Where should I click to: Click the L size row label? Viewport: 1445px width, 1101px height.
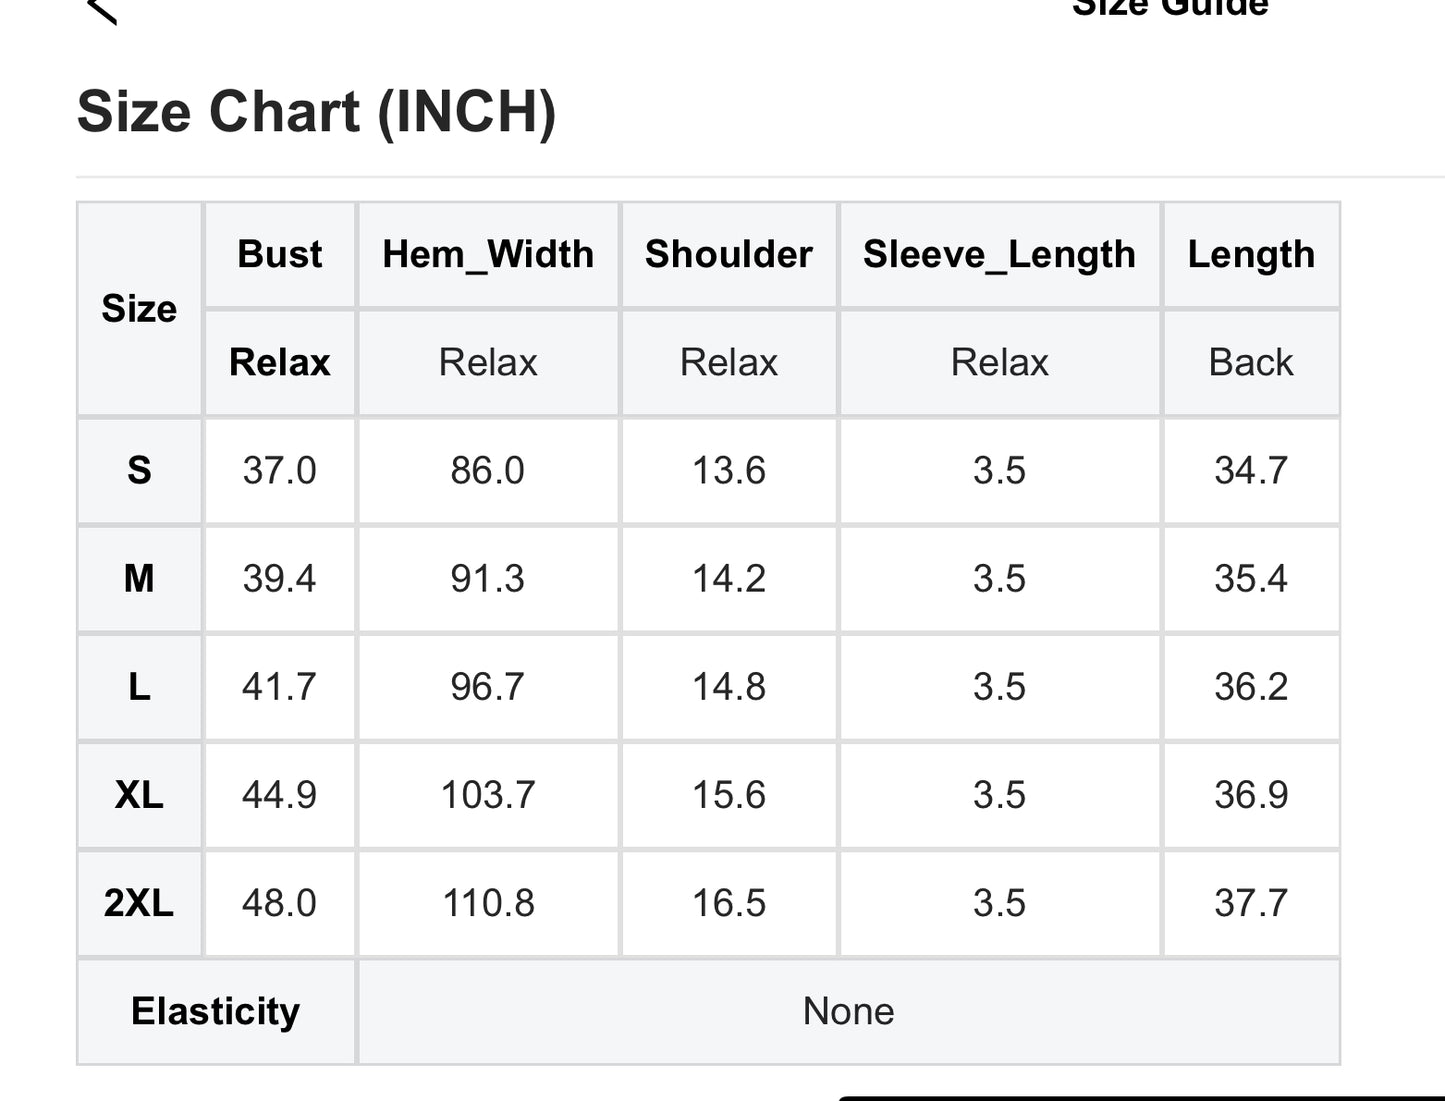point(139,686)
